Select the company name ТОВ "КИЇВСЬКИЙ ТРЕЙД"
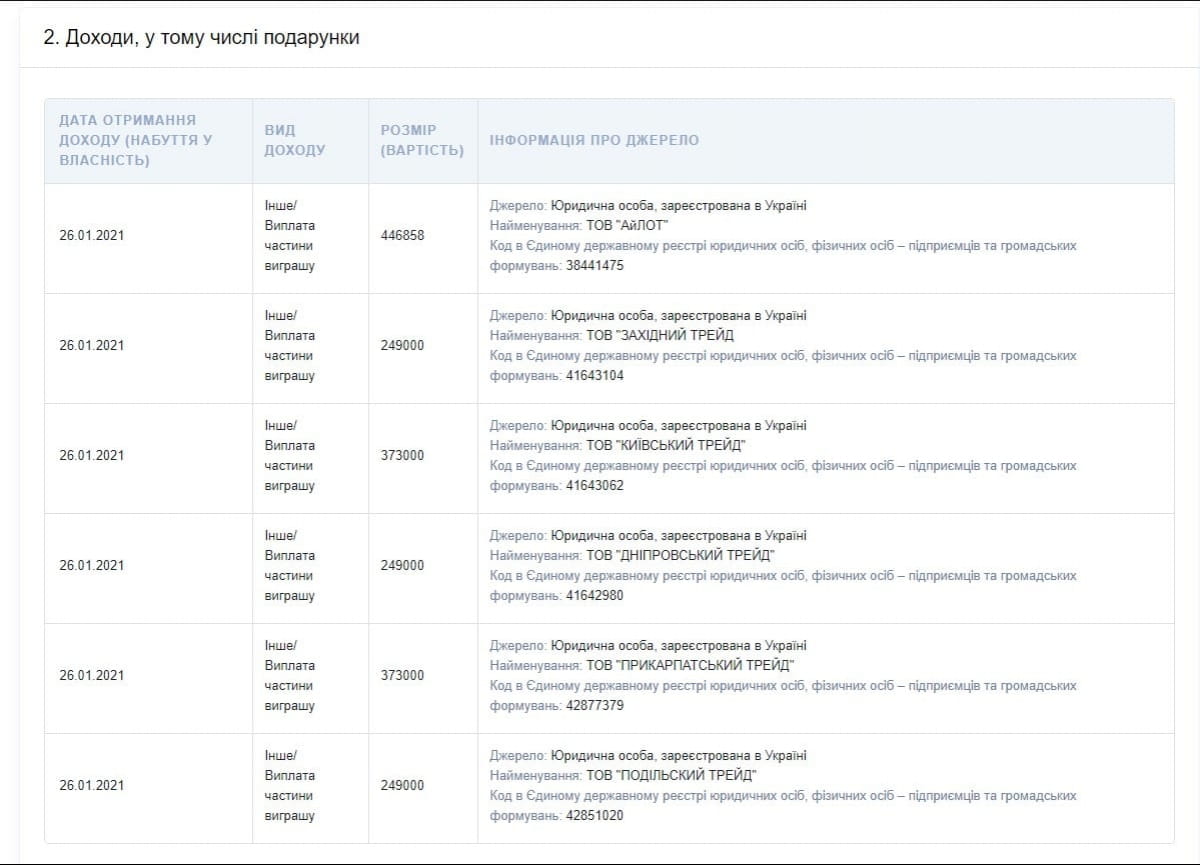1200x865 pixels. pyautogui.click(x=666, y=445)
